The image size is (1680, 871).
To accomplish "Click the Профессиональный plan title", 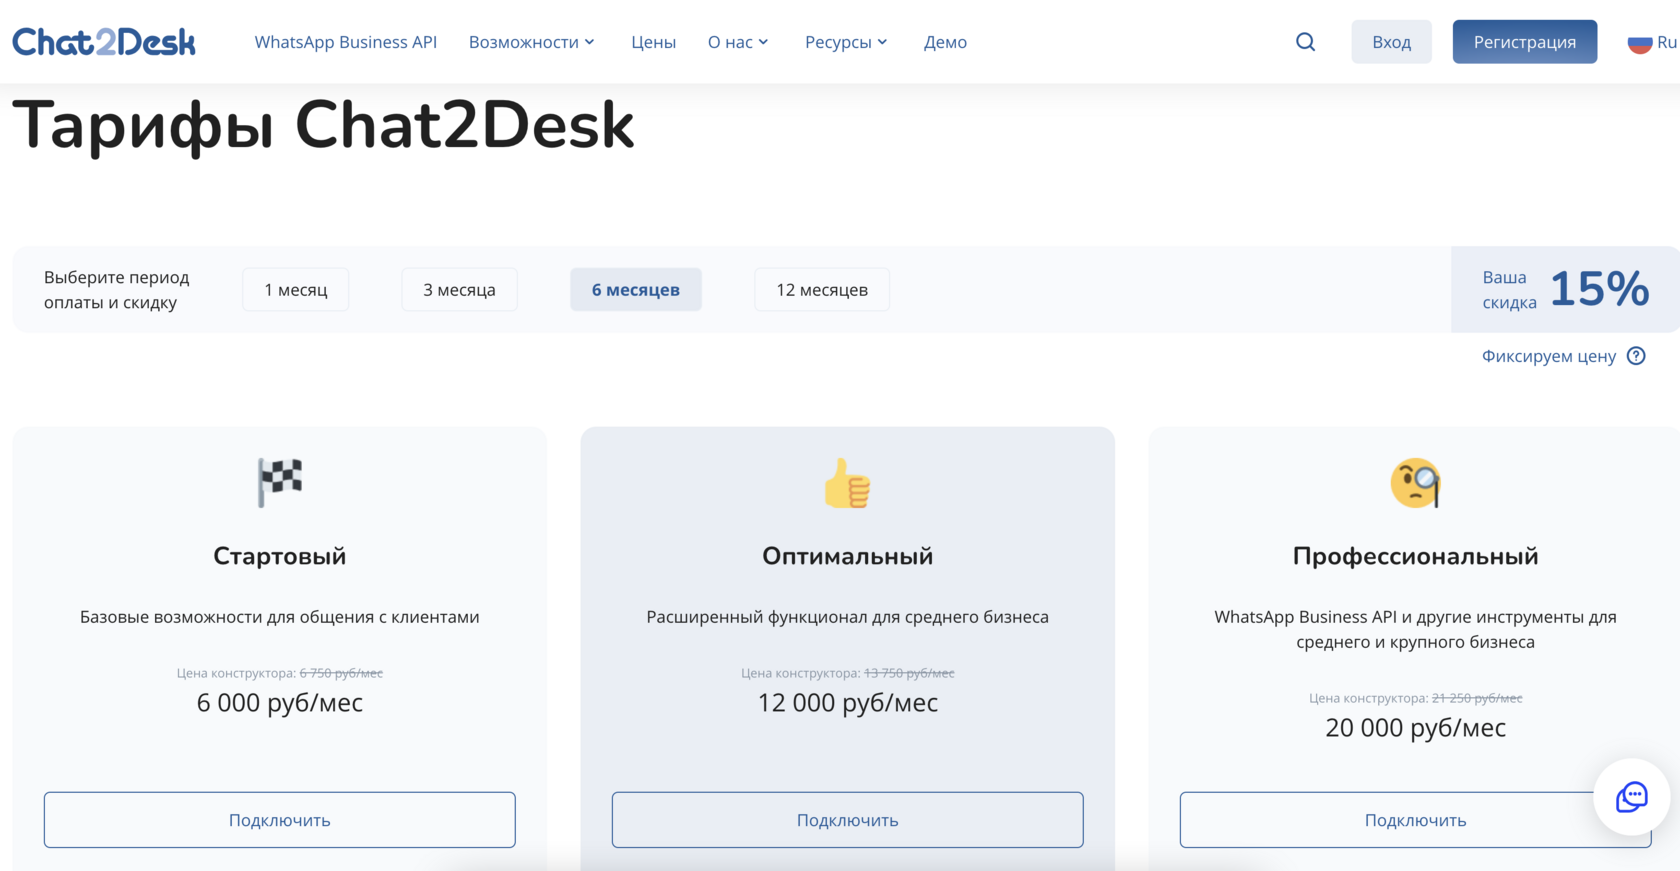I will [1415, 556].
